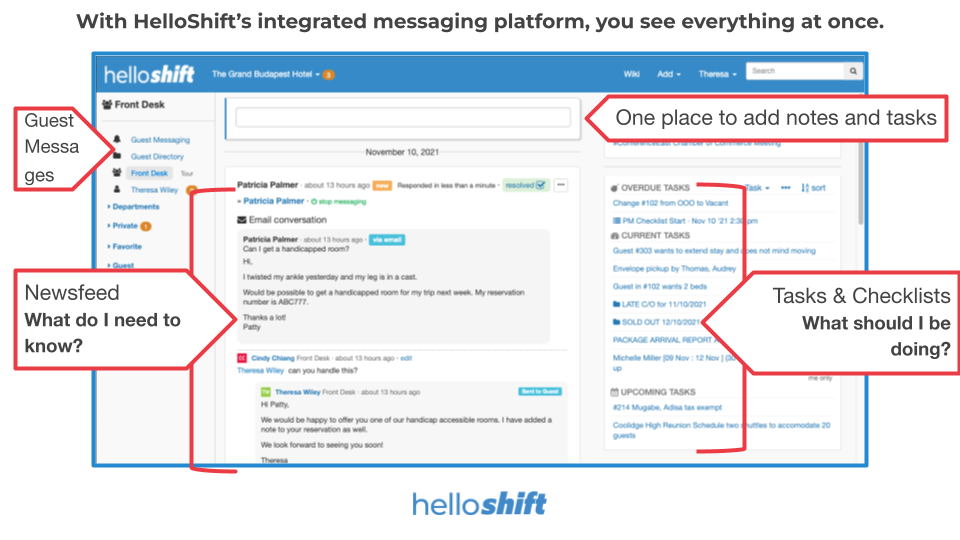Click the person icon beside Theresa Wiley

pos(117,189)
